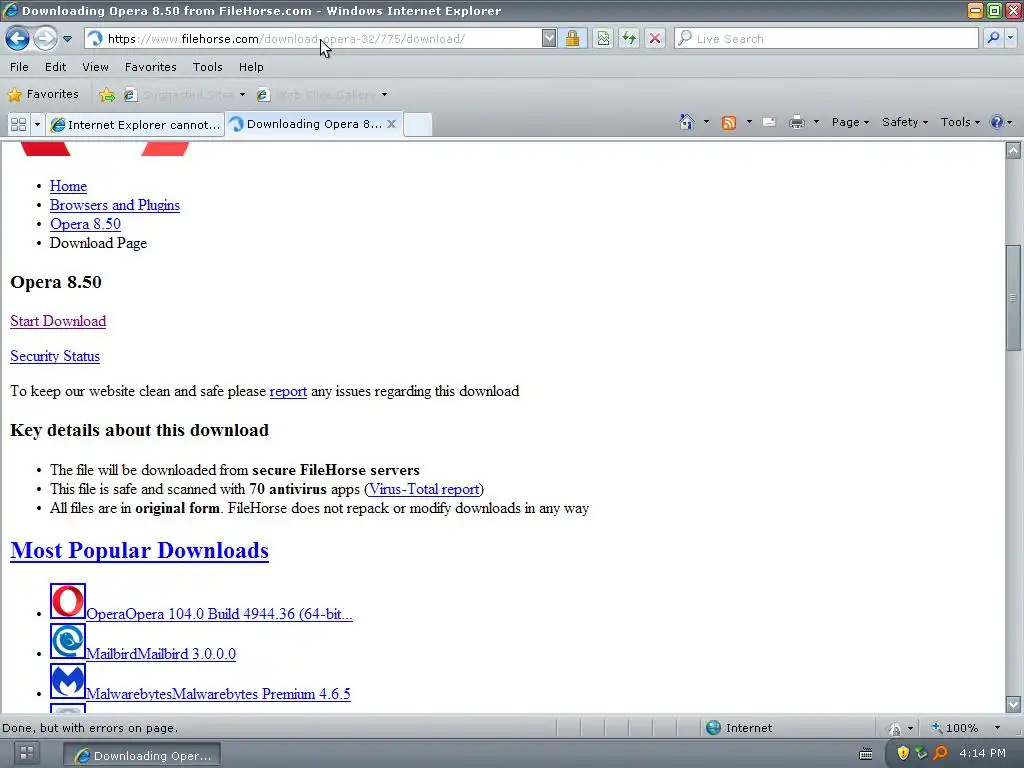Open a new blank tab
The image size is (1024, 768).
(x=418, y=124)
